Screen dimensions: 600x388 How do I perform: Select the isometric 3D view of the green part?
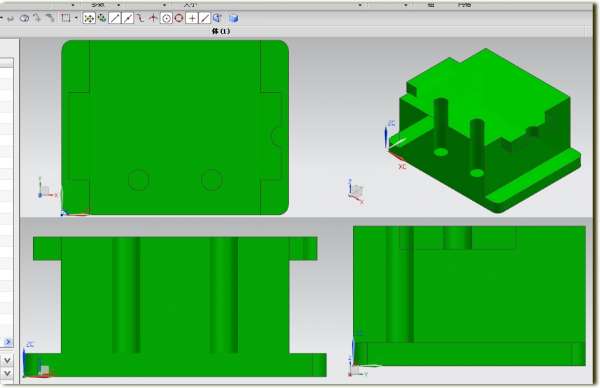pyautogui.click(x=484, y=130)
